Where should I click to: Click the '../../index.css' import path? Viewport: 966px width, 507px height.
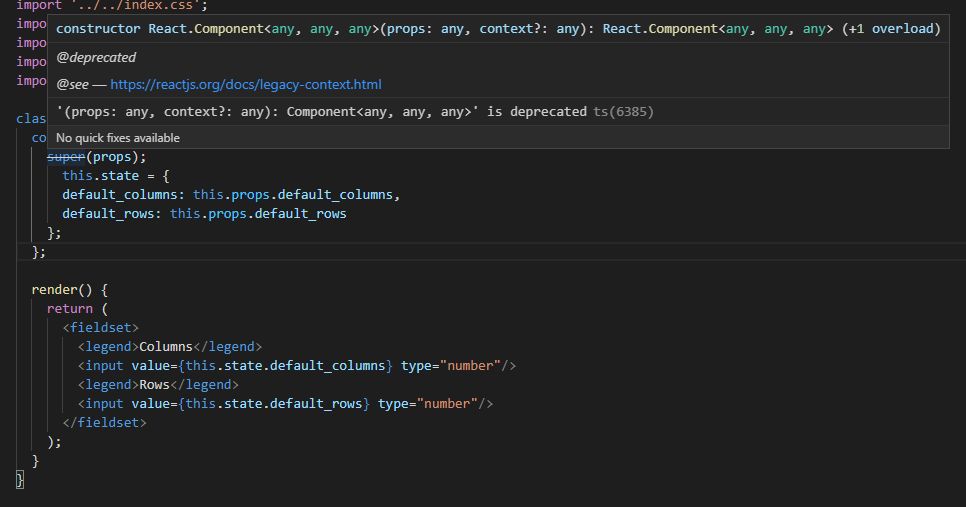pos(139,6)
